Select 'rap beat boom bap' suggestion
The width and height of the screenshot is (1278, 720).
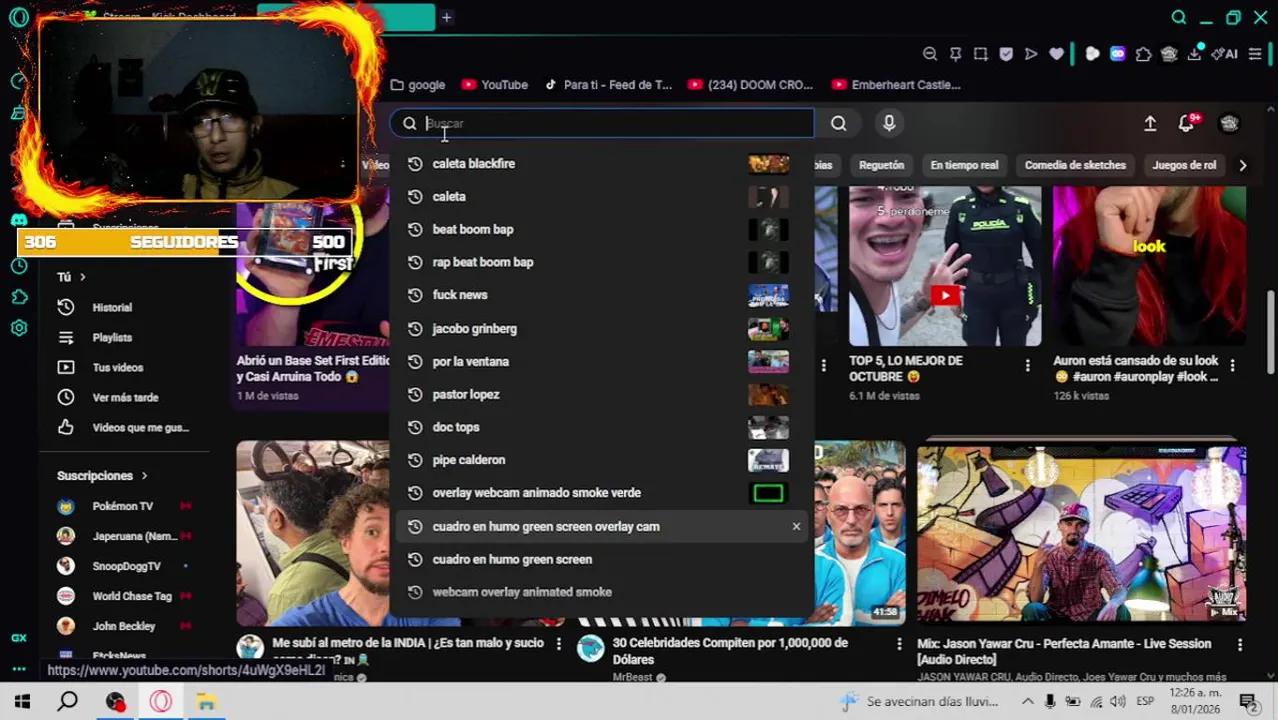(600, 262)
